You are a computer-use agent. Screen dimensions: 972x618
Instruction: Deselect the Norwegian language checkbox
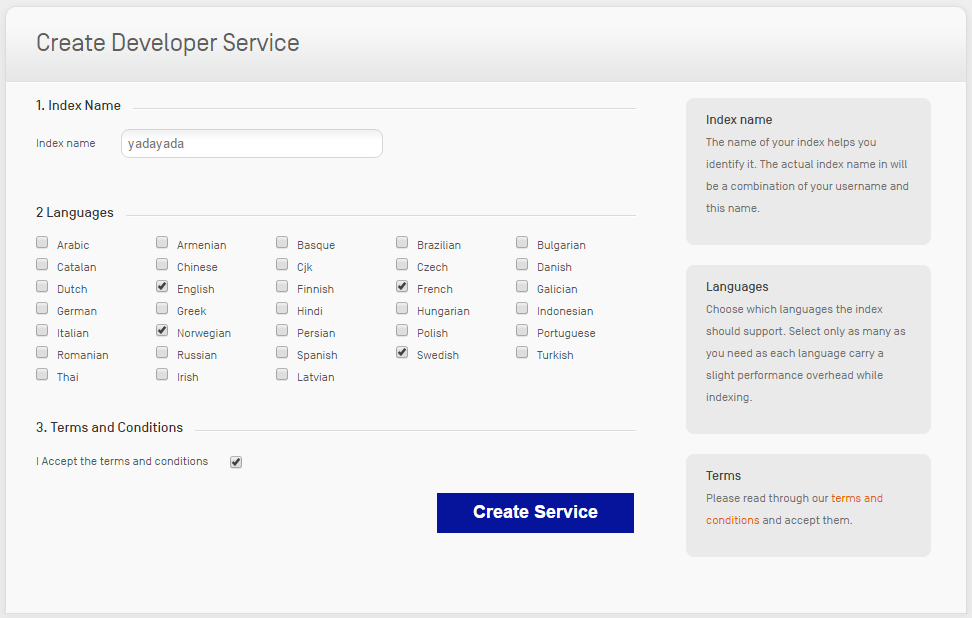pyautogui.click(x=162, y=330)
